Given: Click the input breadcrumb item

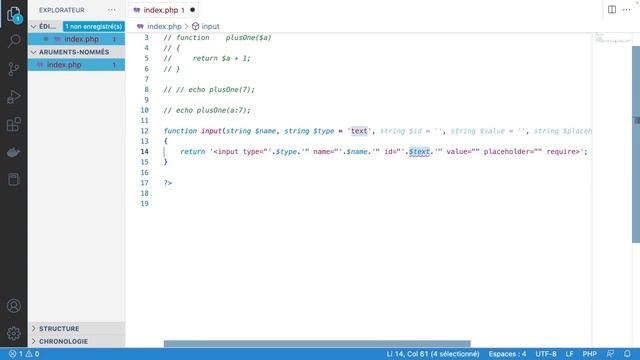Looking at the screenshot, I should coord(210,26).
